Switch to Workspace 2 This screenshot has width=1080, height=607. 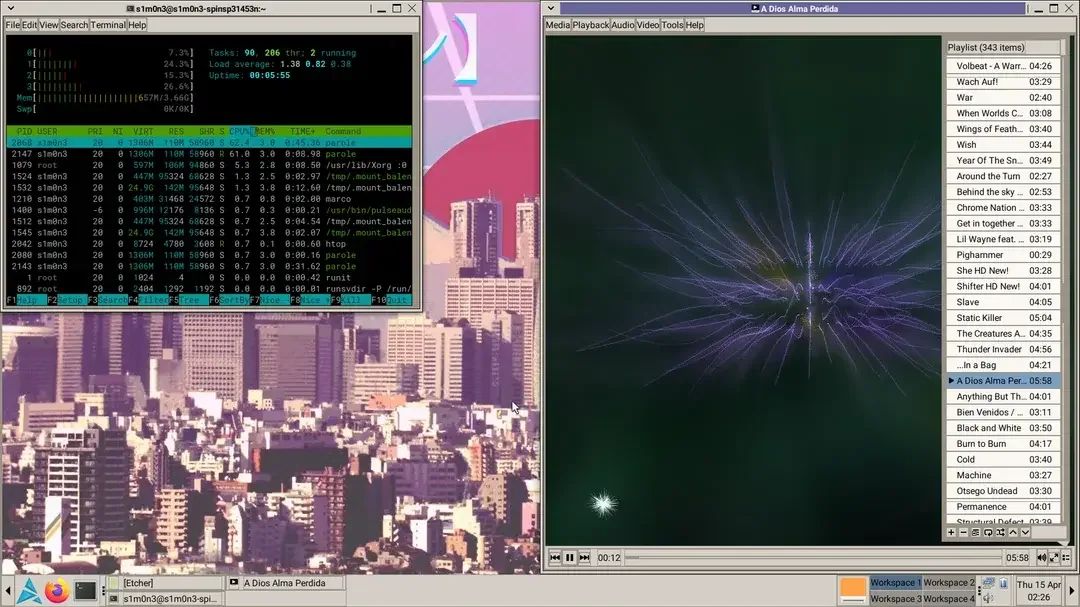(x=948, y=582)
